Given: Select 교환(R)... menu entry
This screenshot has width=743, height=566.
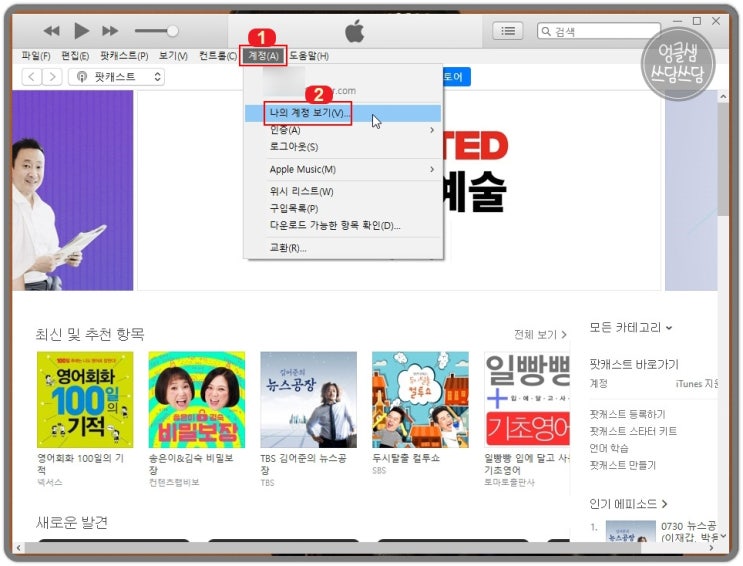Looking at the screenshot, I should tap(343, 248).
